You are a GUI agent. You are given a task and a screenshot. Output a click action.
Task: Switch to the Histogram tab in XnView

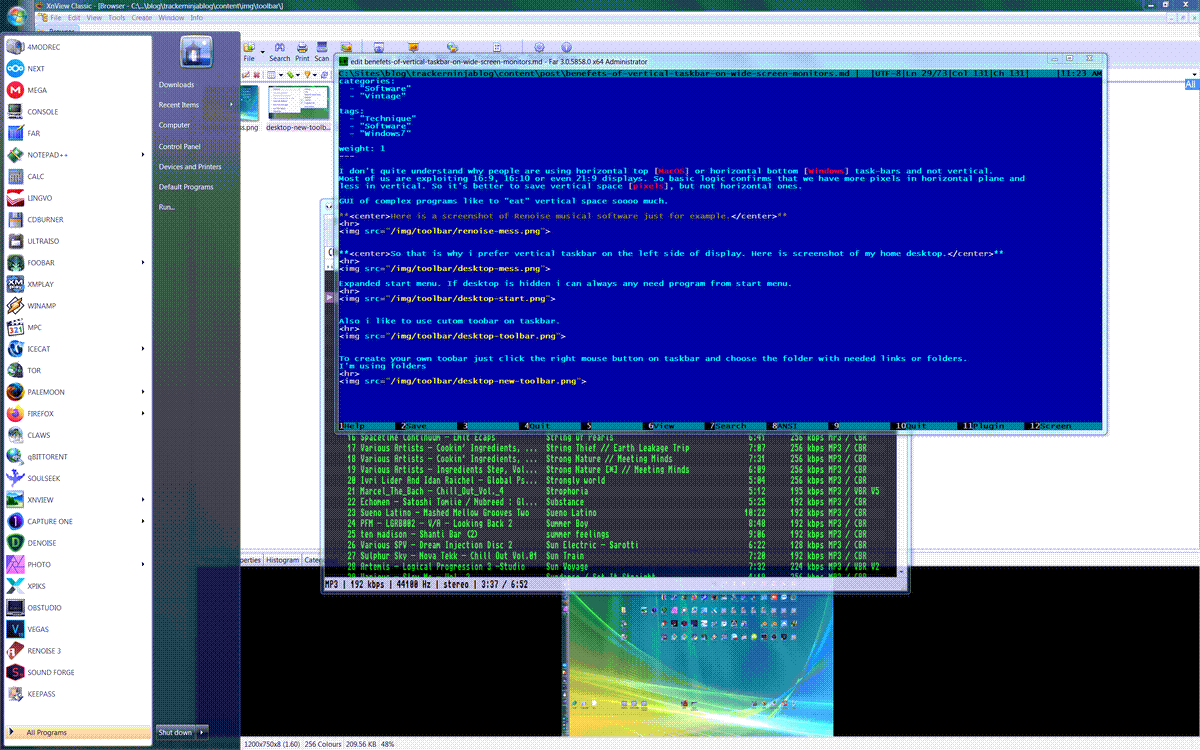tap(282, 560)
